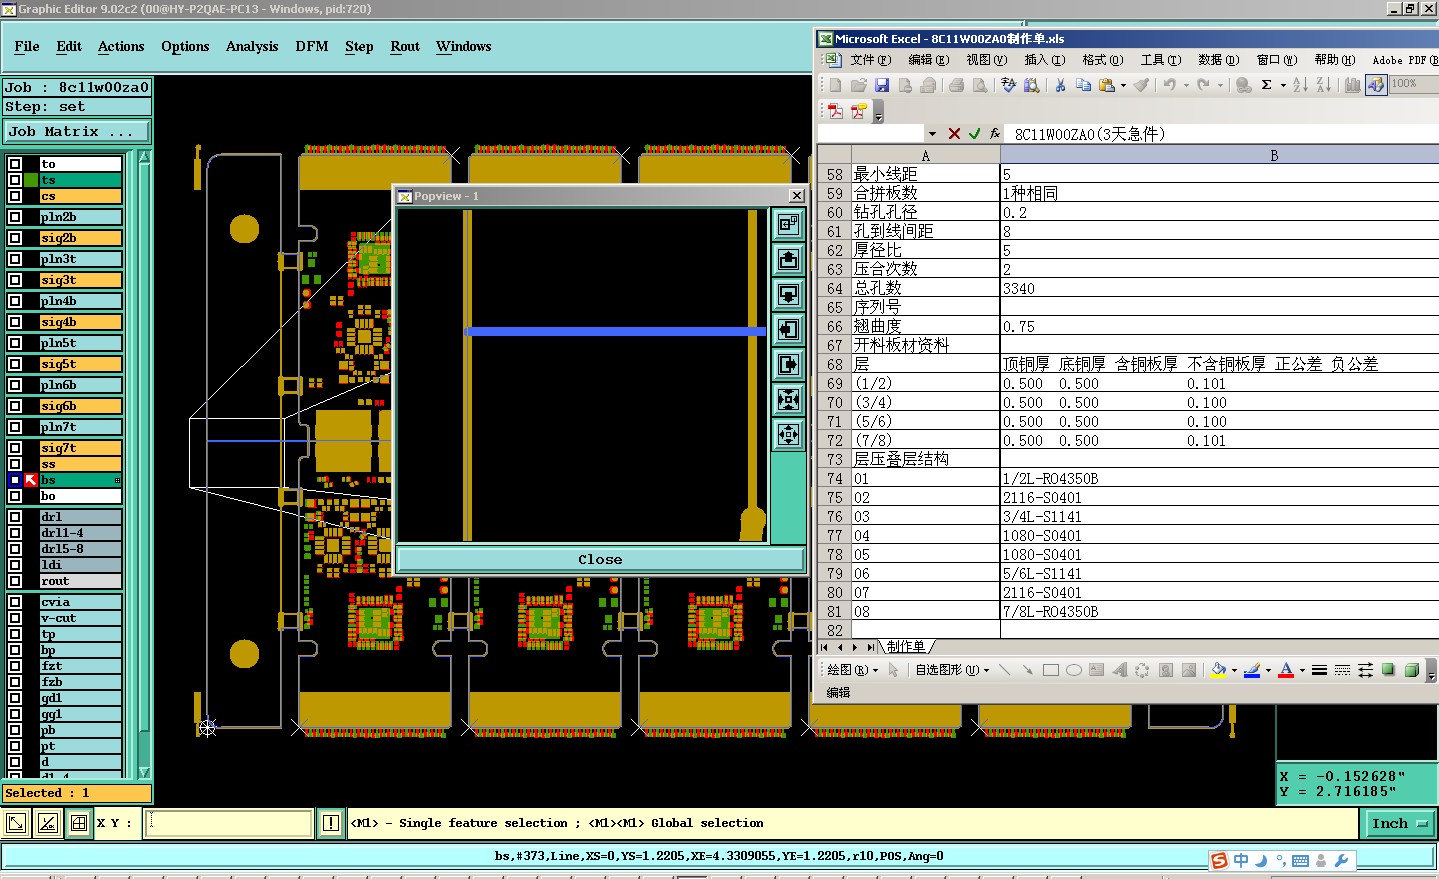The width and height of the screenshot is (1439, 879).
Task: Click the exclamation mark icon near XY field
Action: [x=331, y=823]
